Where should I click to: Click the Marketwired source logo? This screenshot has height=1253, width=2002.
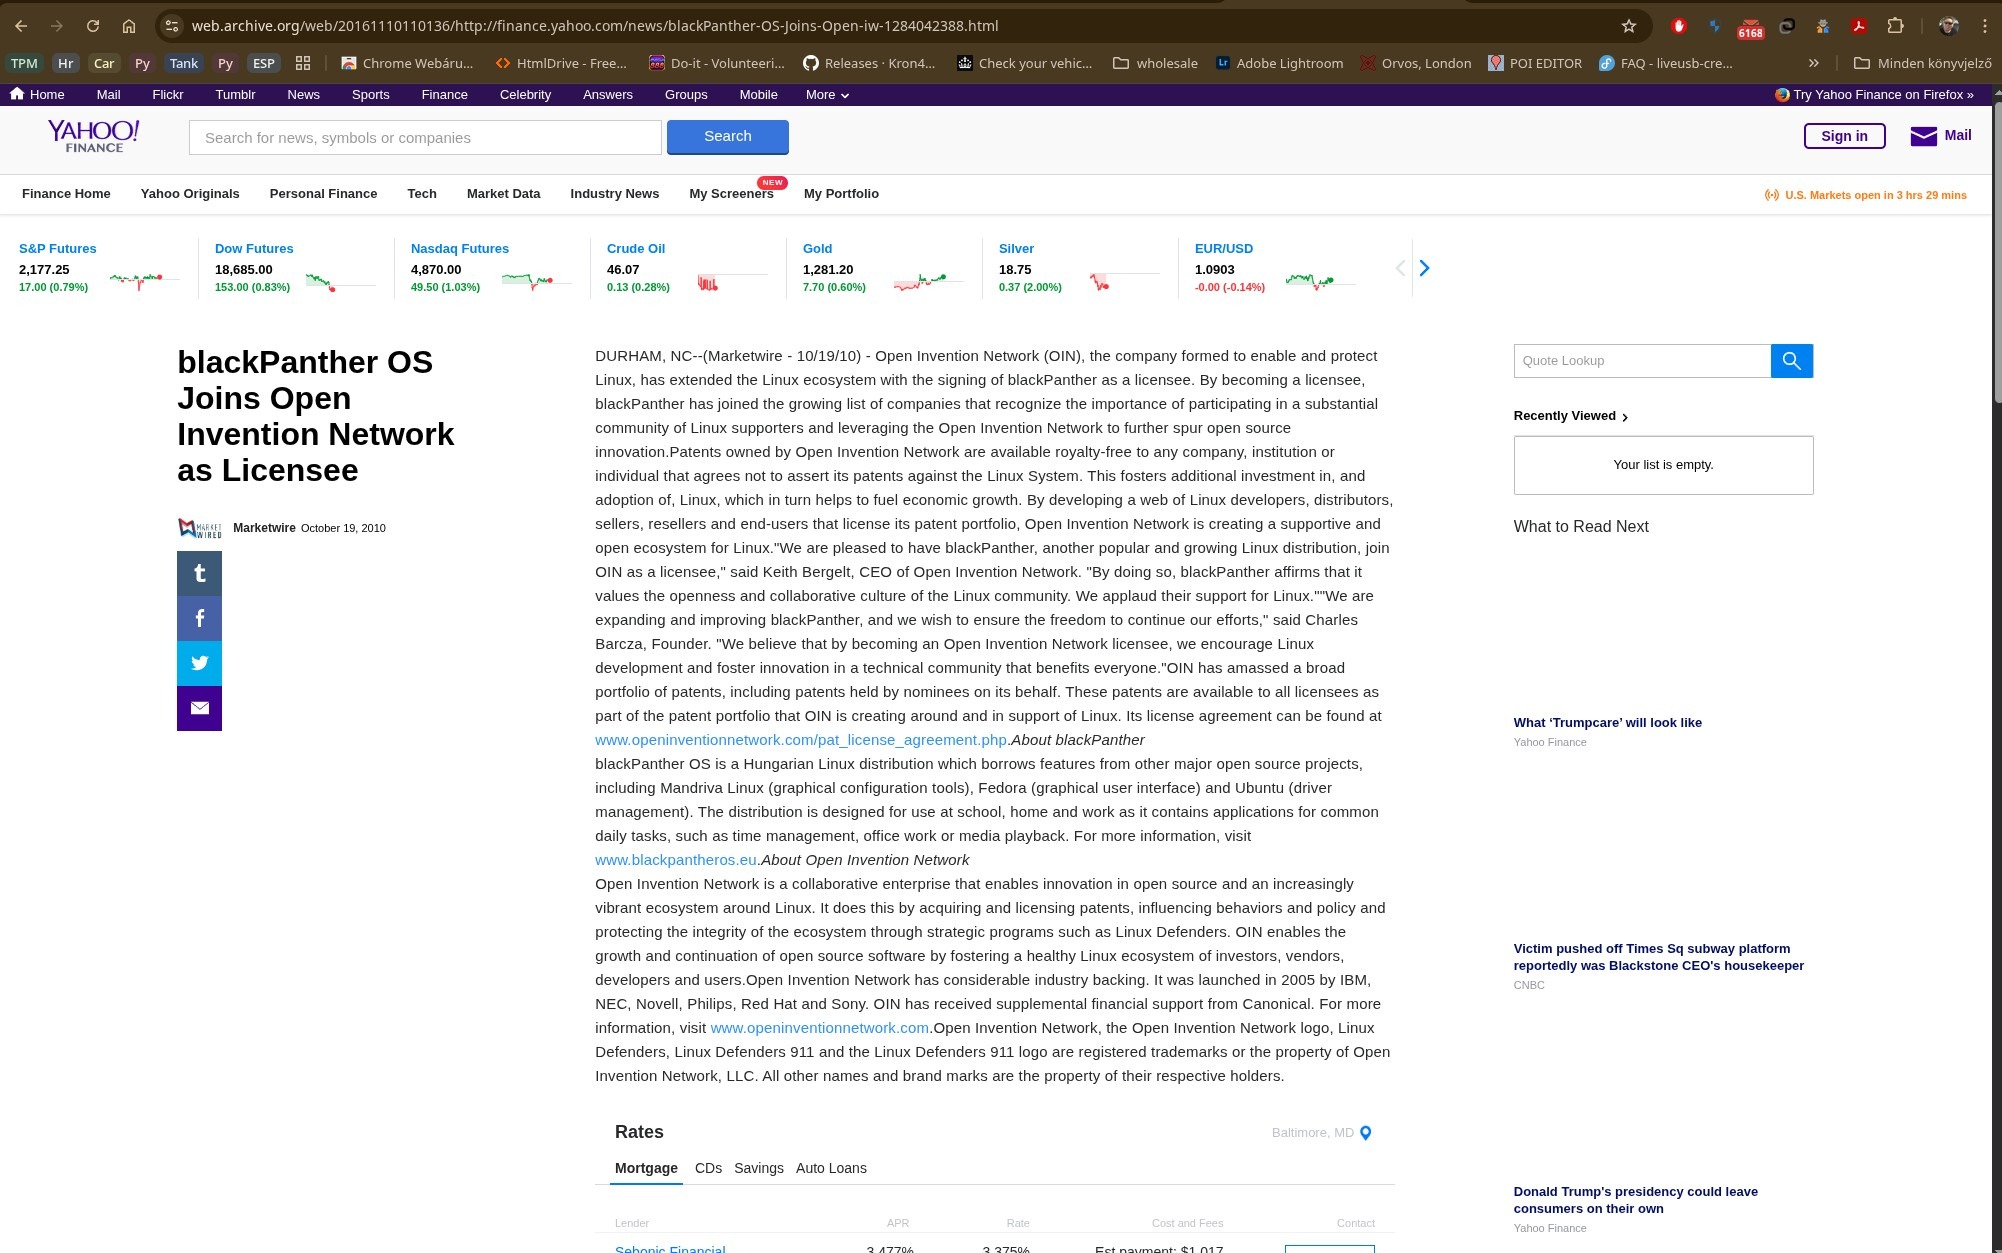point(200,528)
